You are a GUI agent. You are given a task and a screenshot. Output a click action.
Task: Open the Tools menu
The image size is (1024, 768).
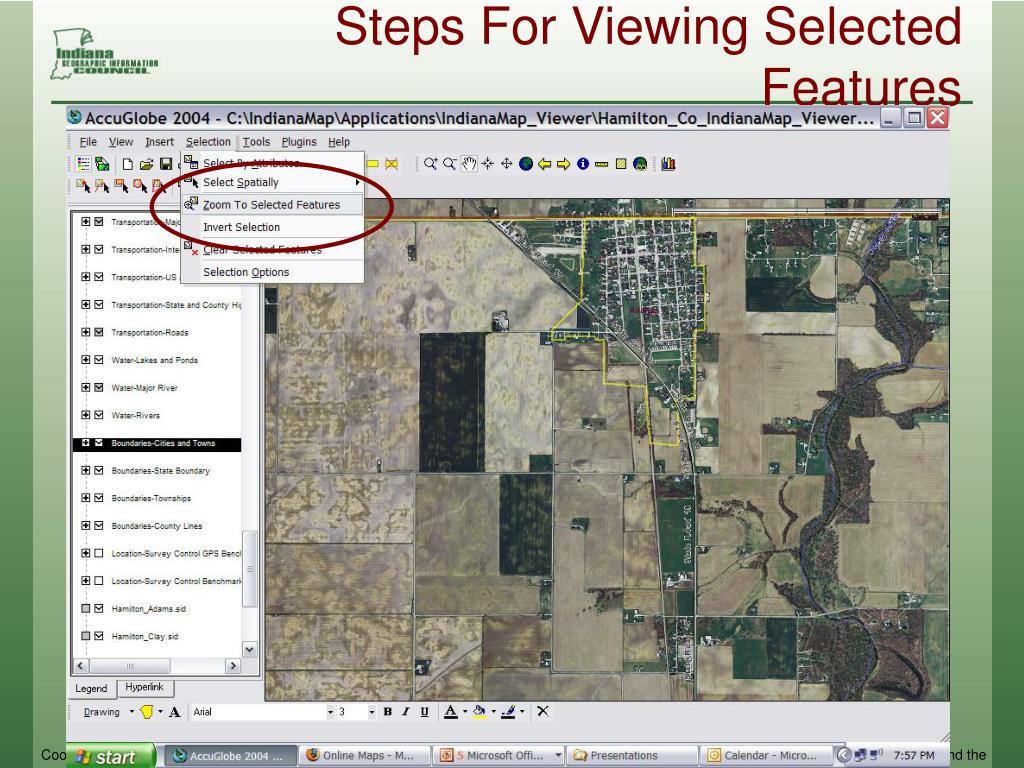[256, 142]
